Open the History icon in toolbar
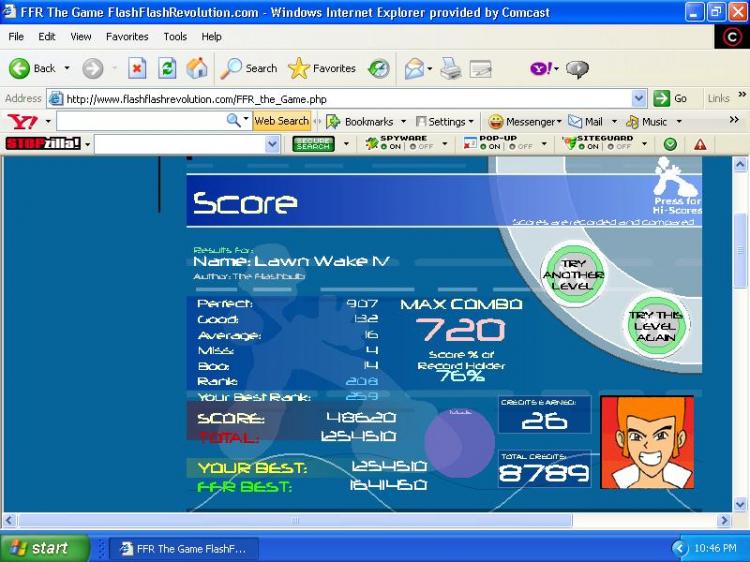The height and width of the screenshot is (562, 750). coord(378,69)
